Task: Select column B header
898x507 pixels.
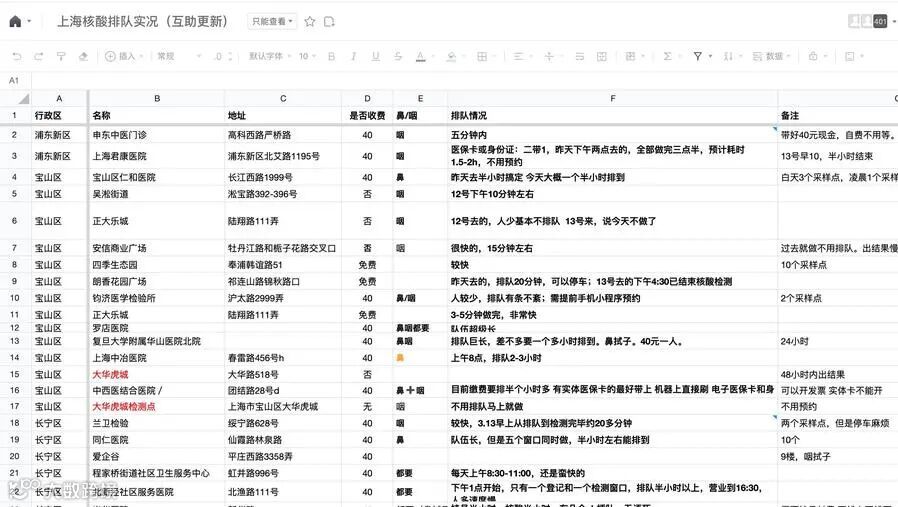Action: click(157, 99)
